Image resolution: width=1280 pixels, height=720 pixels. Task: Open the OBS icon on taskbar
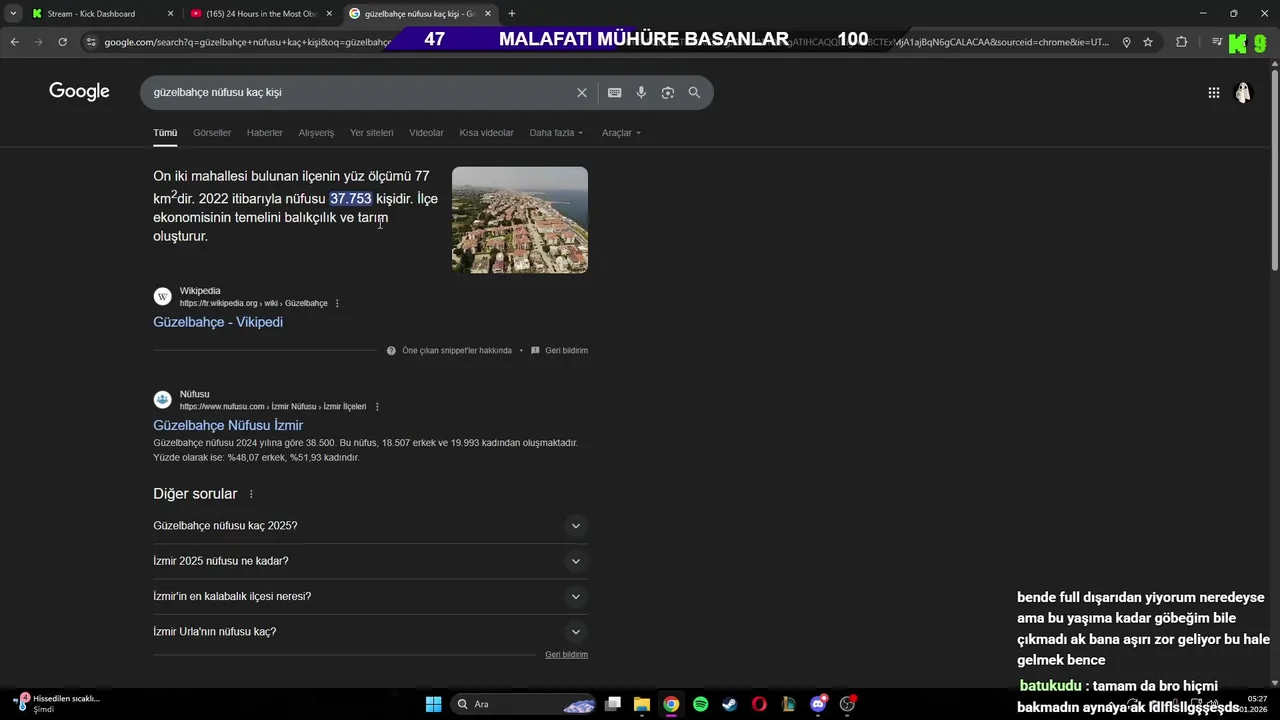(848, 704)
